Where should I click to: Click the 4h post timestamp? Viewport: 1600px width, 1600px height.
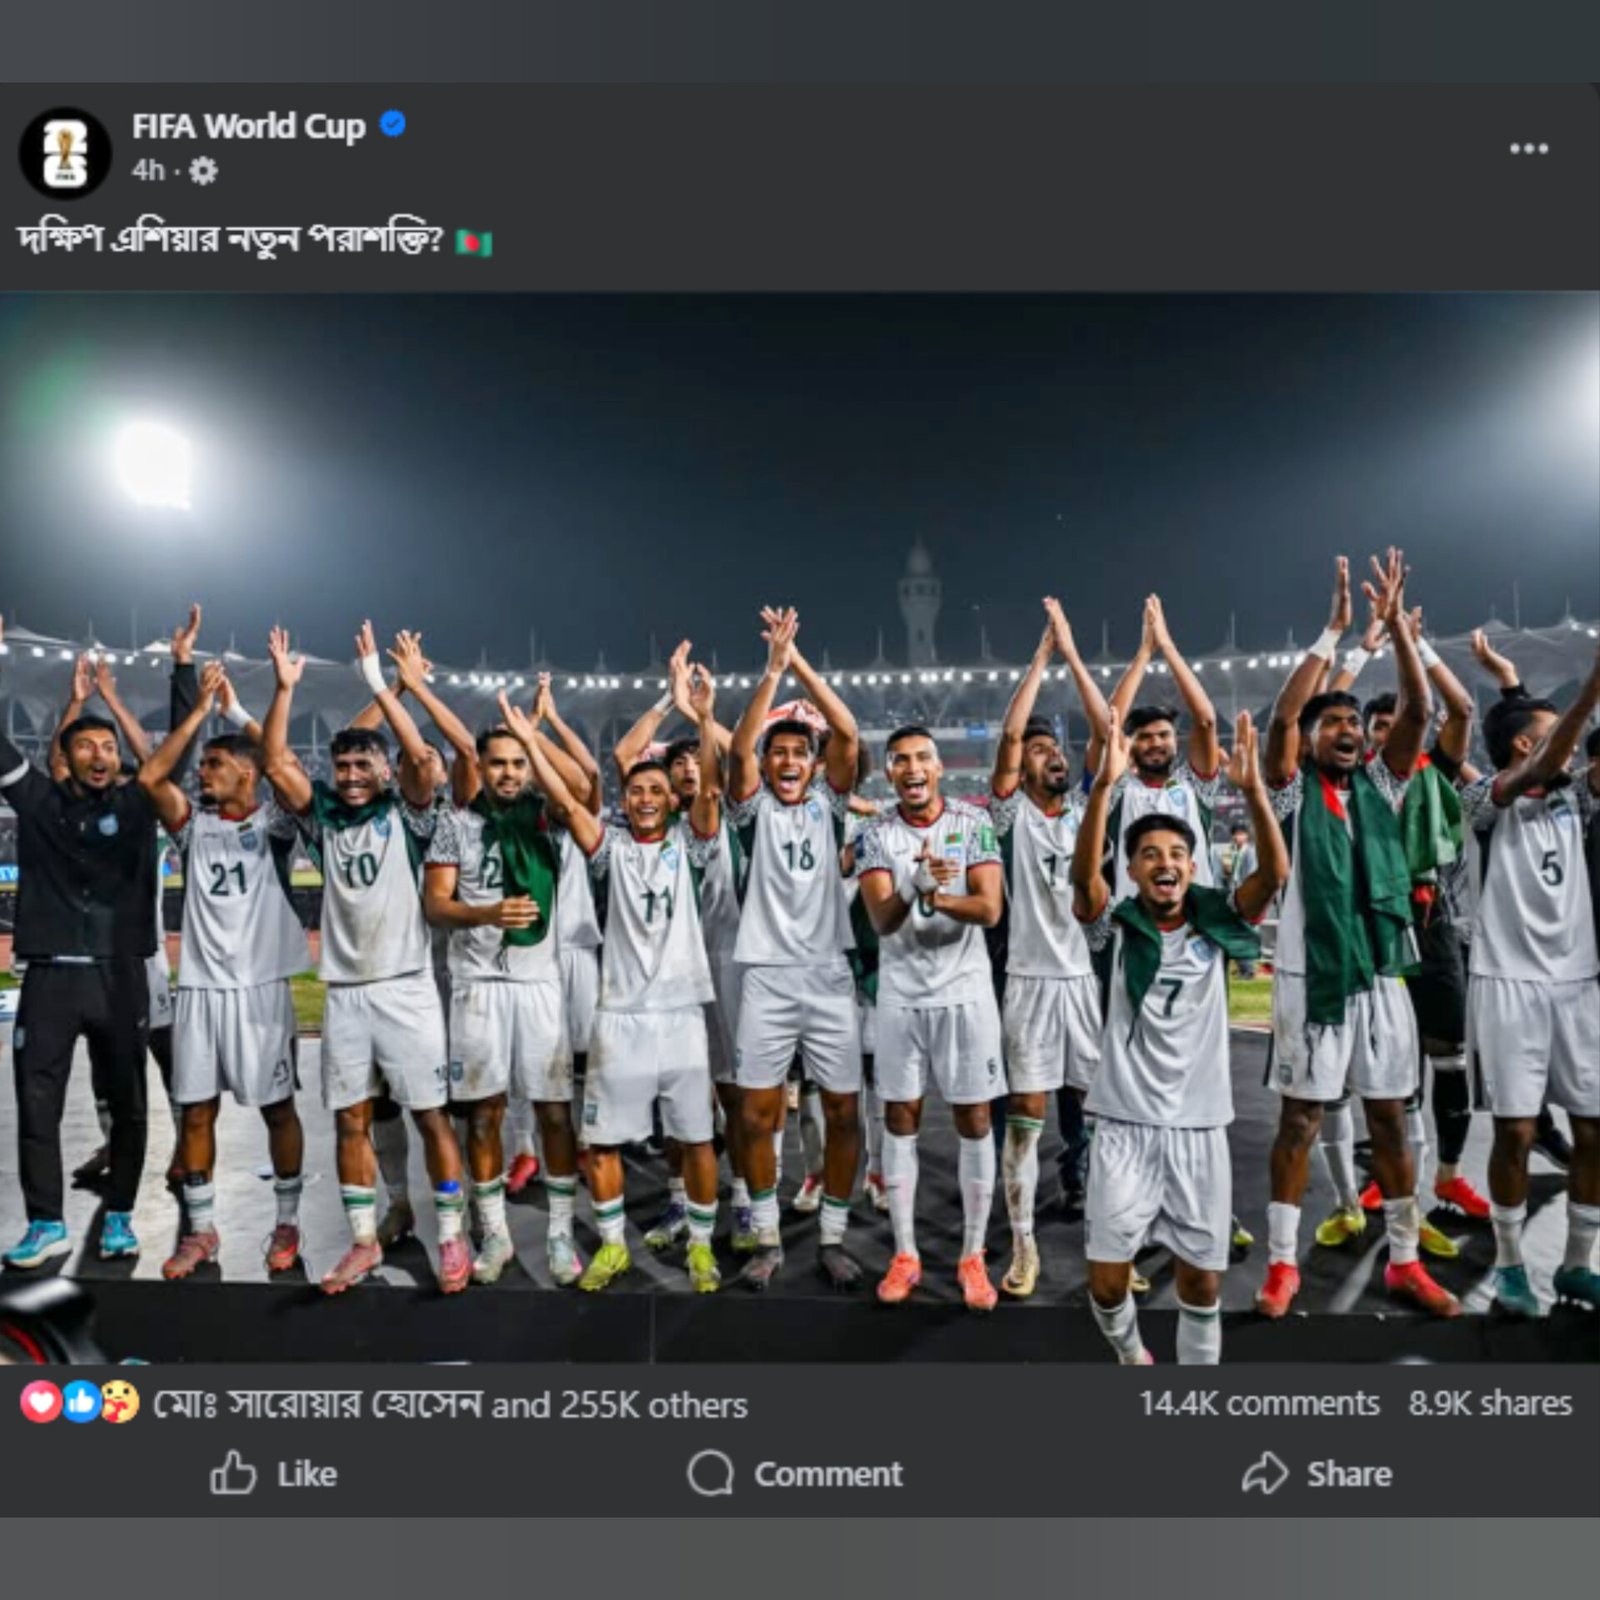(x=147, y=171)
